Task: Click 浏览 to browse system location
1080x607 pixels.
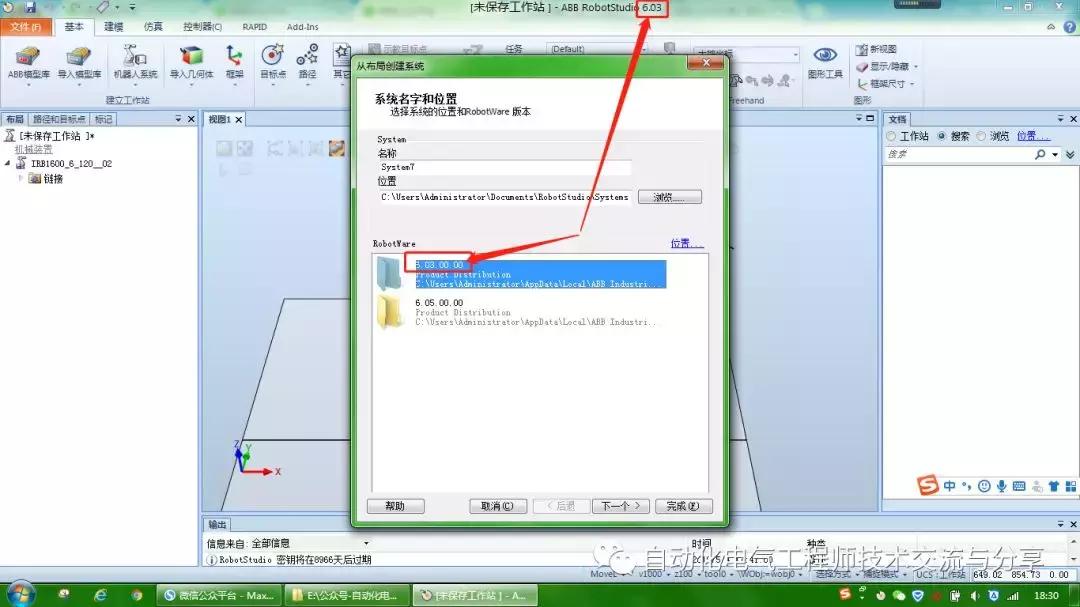Action: point(669,196)
